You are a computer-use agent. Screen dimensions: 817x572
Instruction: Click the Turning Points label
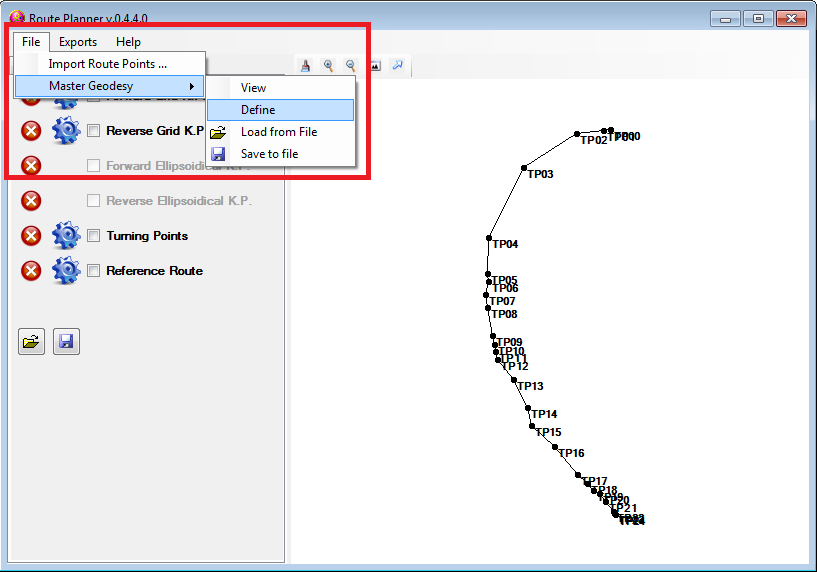[147, 235]
